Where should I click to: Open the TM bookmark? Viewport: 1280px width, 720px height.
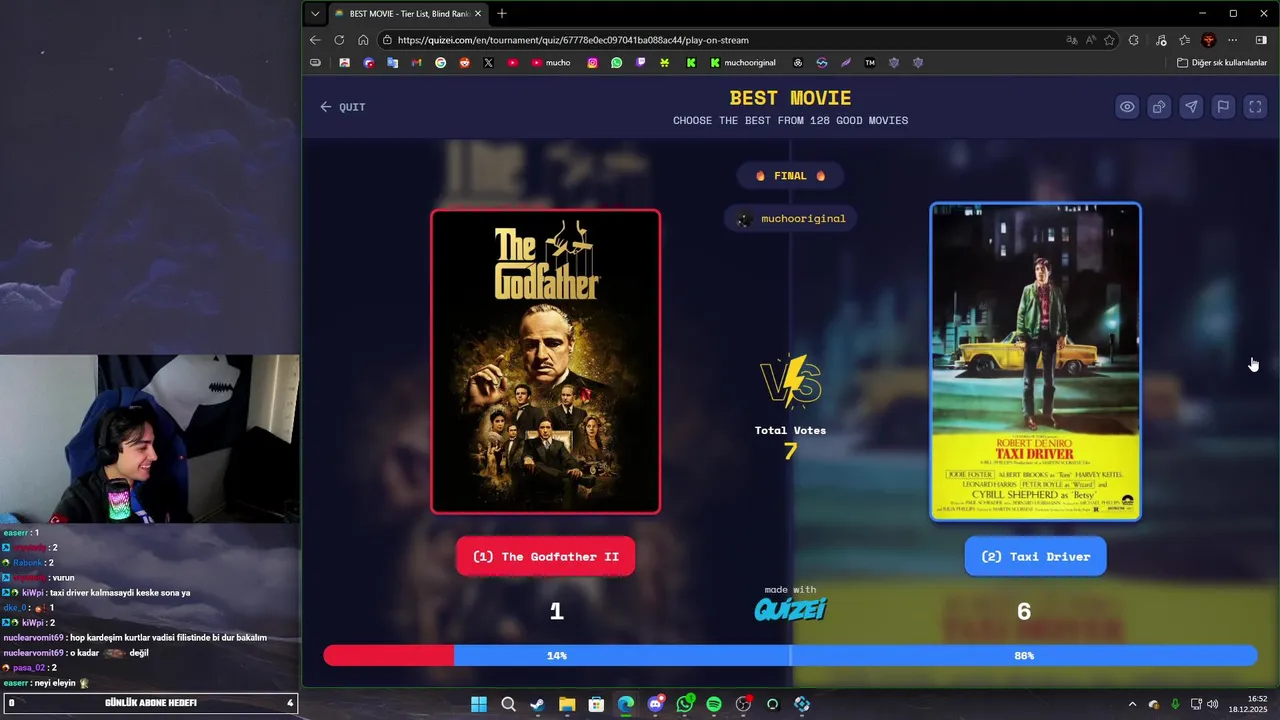pos(870,62)
